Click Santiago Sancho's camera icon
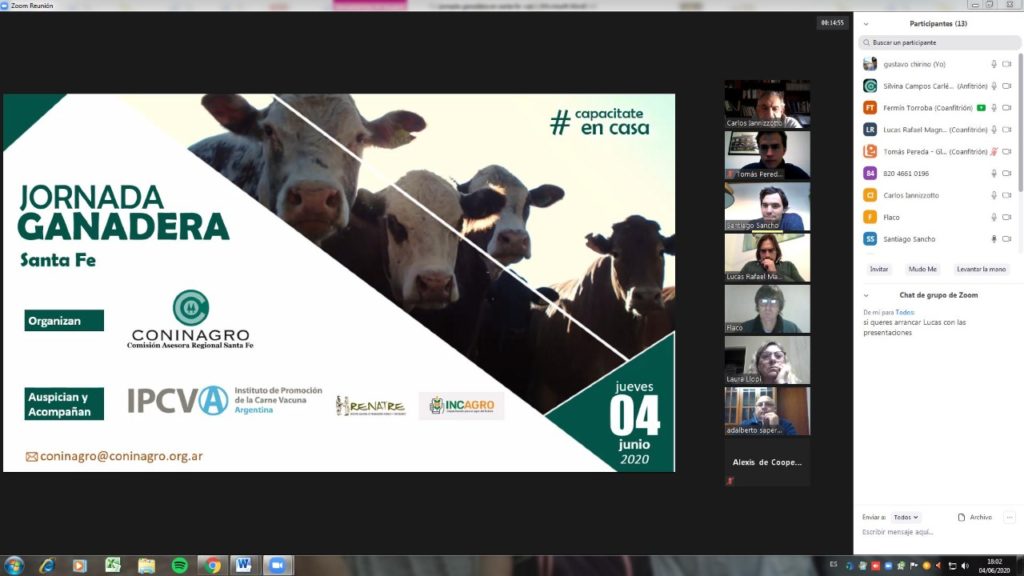1024x576 pixels. click(1007, 239)
